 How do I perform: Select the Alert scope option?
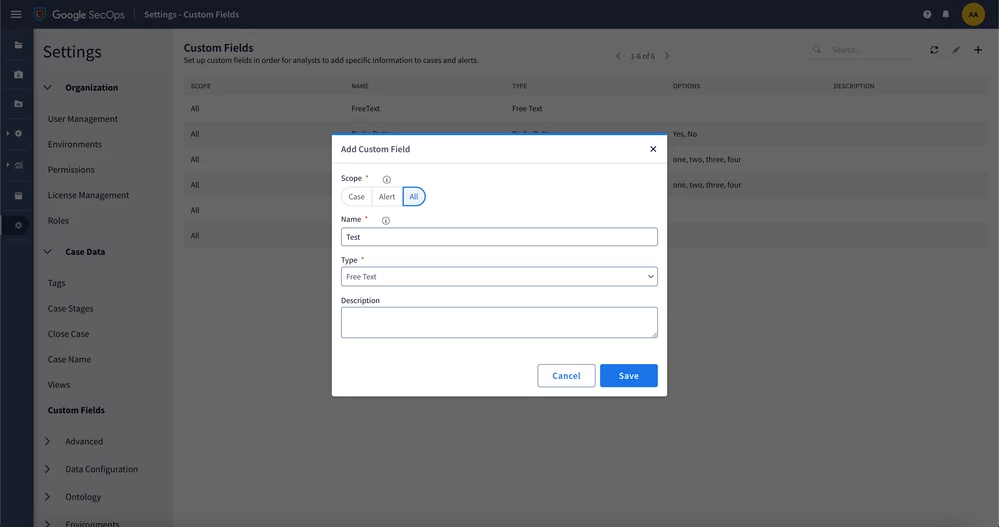coord(387,197)
